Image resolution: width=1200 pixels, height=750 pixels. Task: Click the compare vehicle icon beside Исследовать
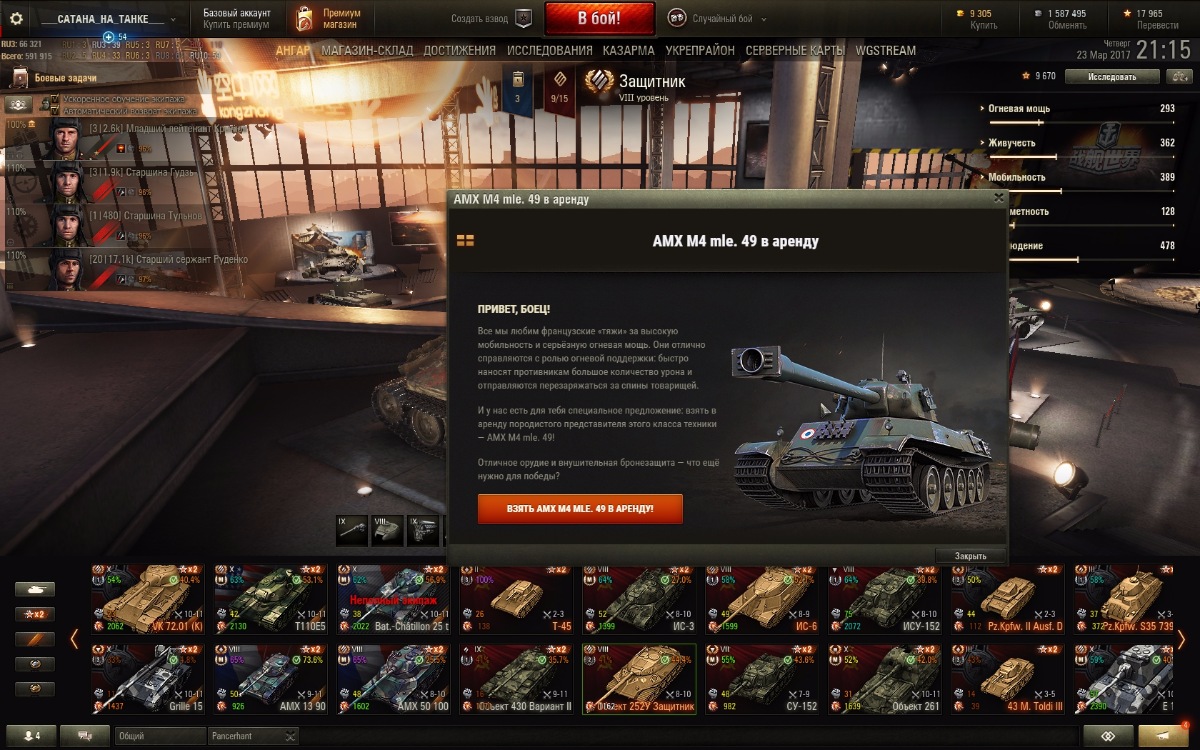click(1181, 76)
